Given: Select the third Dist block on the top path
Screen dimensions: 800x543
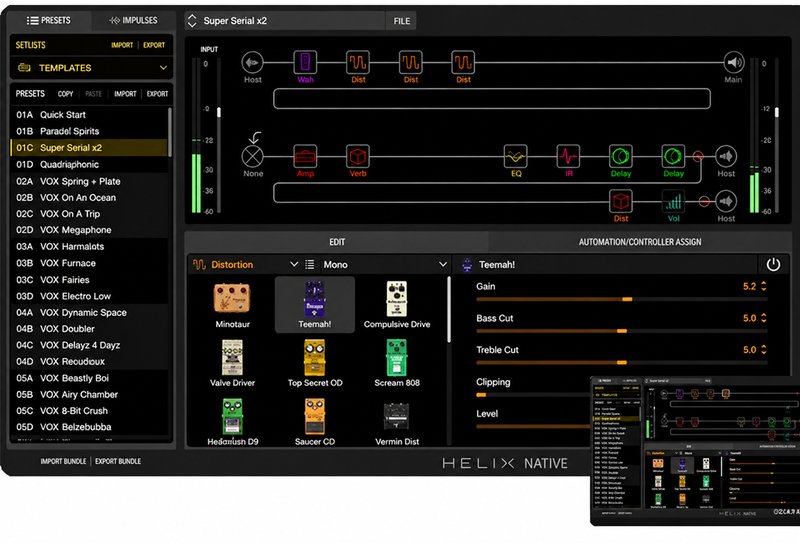Looking at the screenshot, I should (x=463, y=63).
